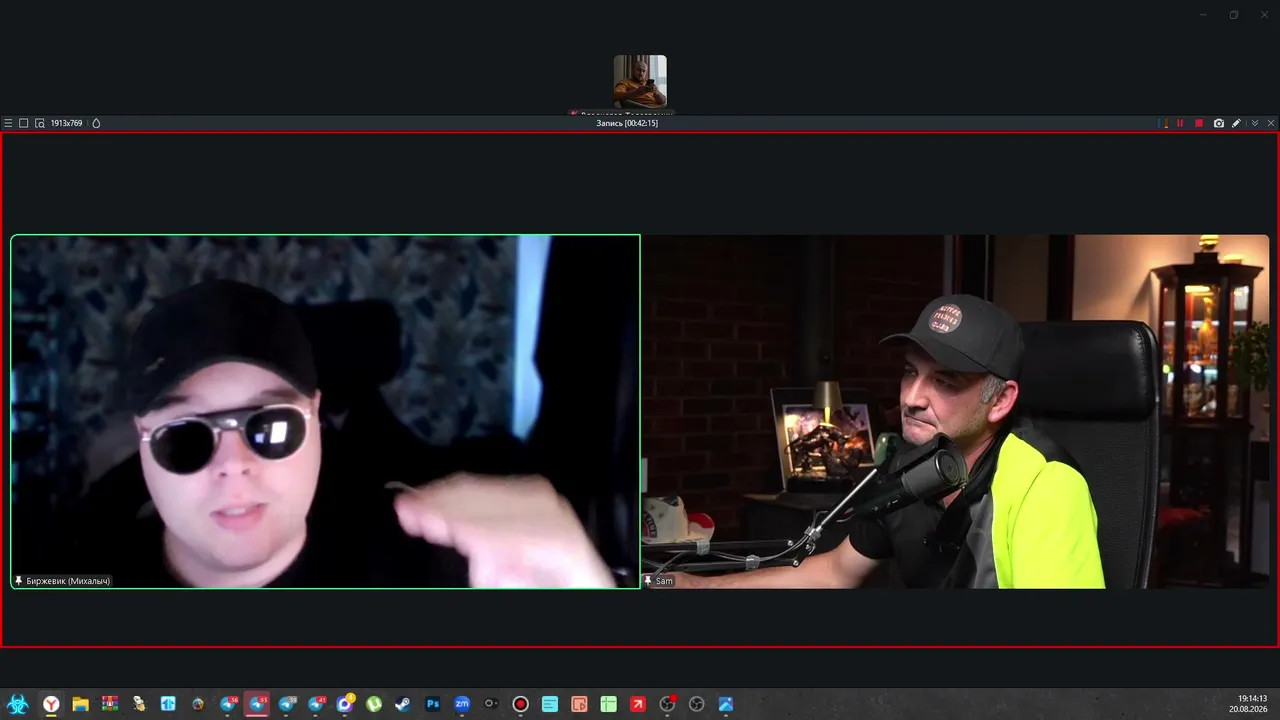Open Telegram with 59 unread badge
This screenshot has width=1280, height=720.
point(287,704)
